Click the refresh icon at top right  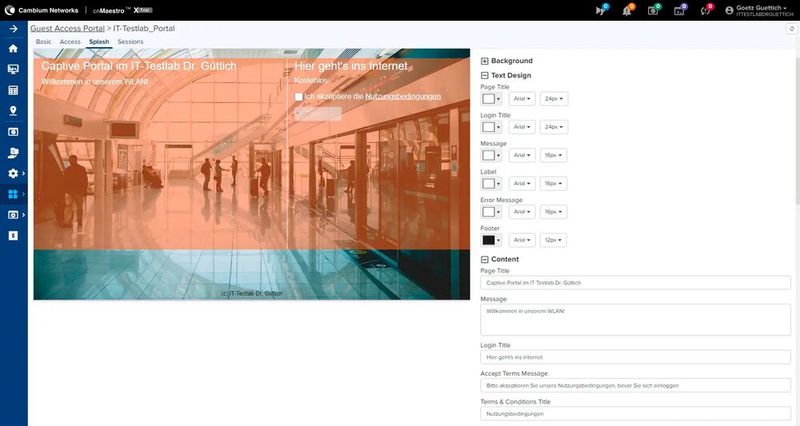791,29
